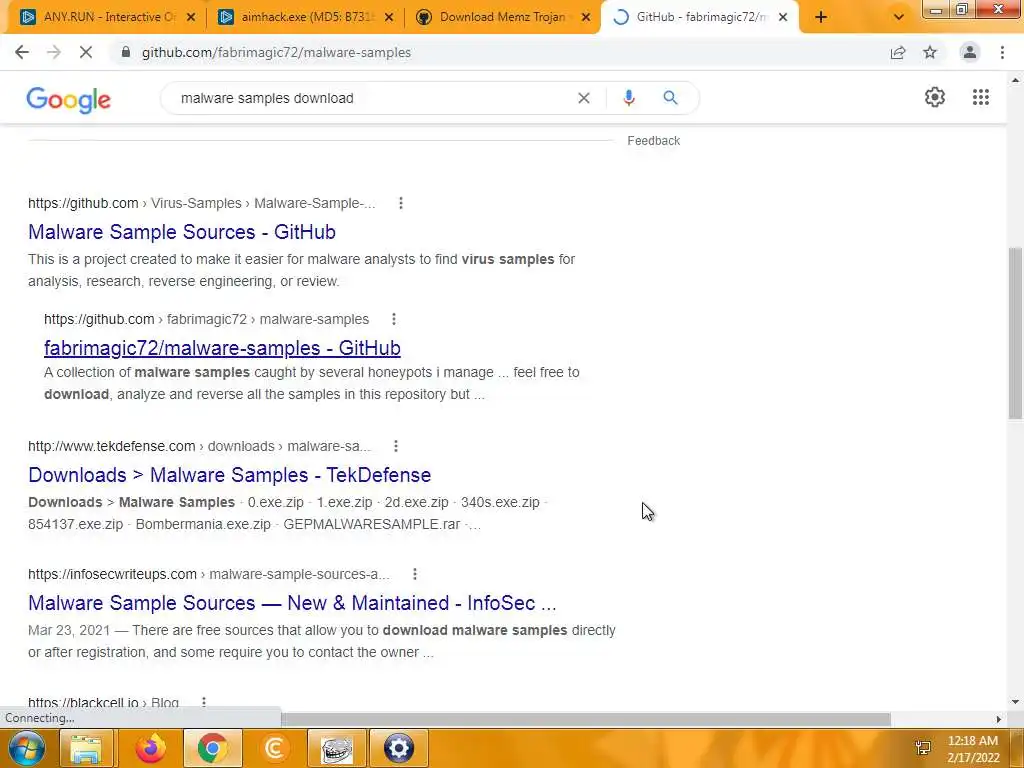Go back to the previous page
The image size is (1024, 768).
tap(22, 52)
